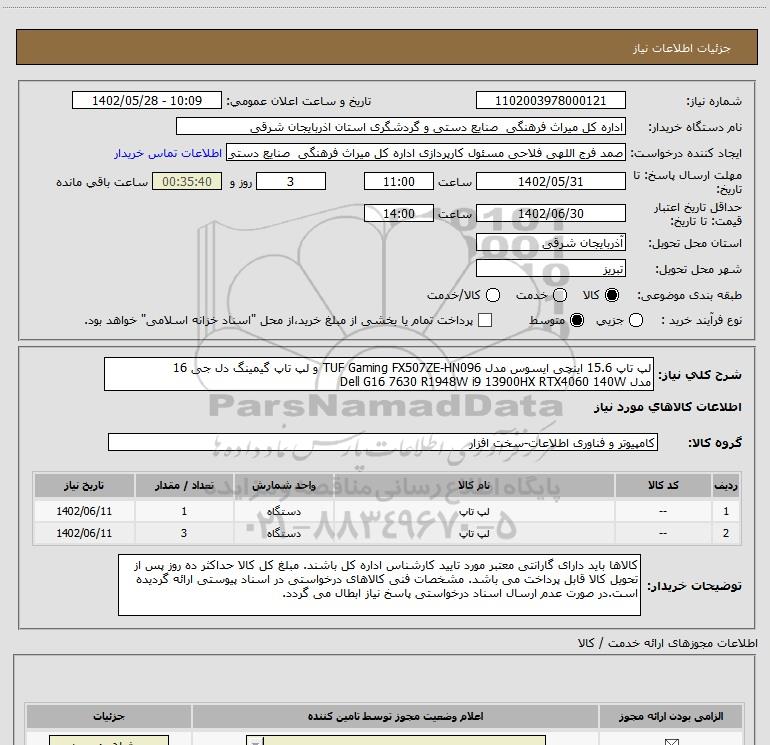Open the permit status dropdown
Image resolution: width=770 pixels, height=745 pixels.
[x=396, y=740]
